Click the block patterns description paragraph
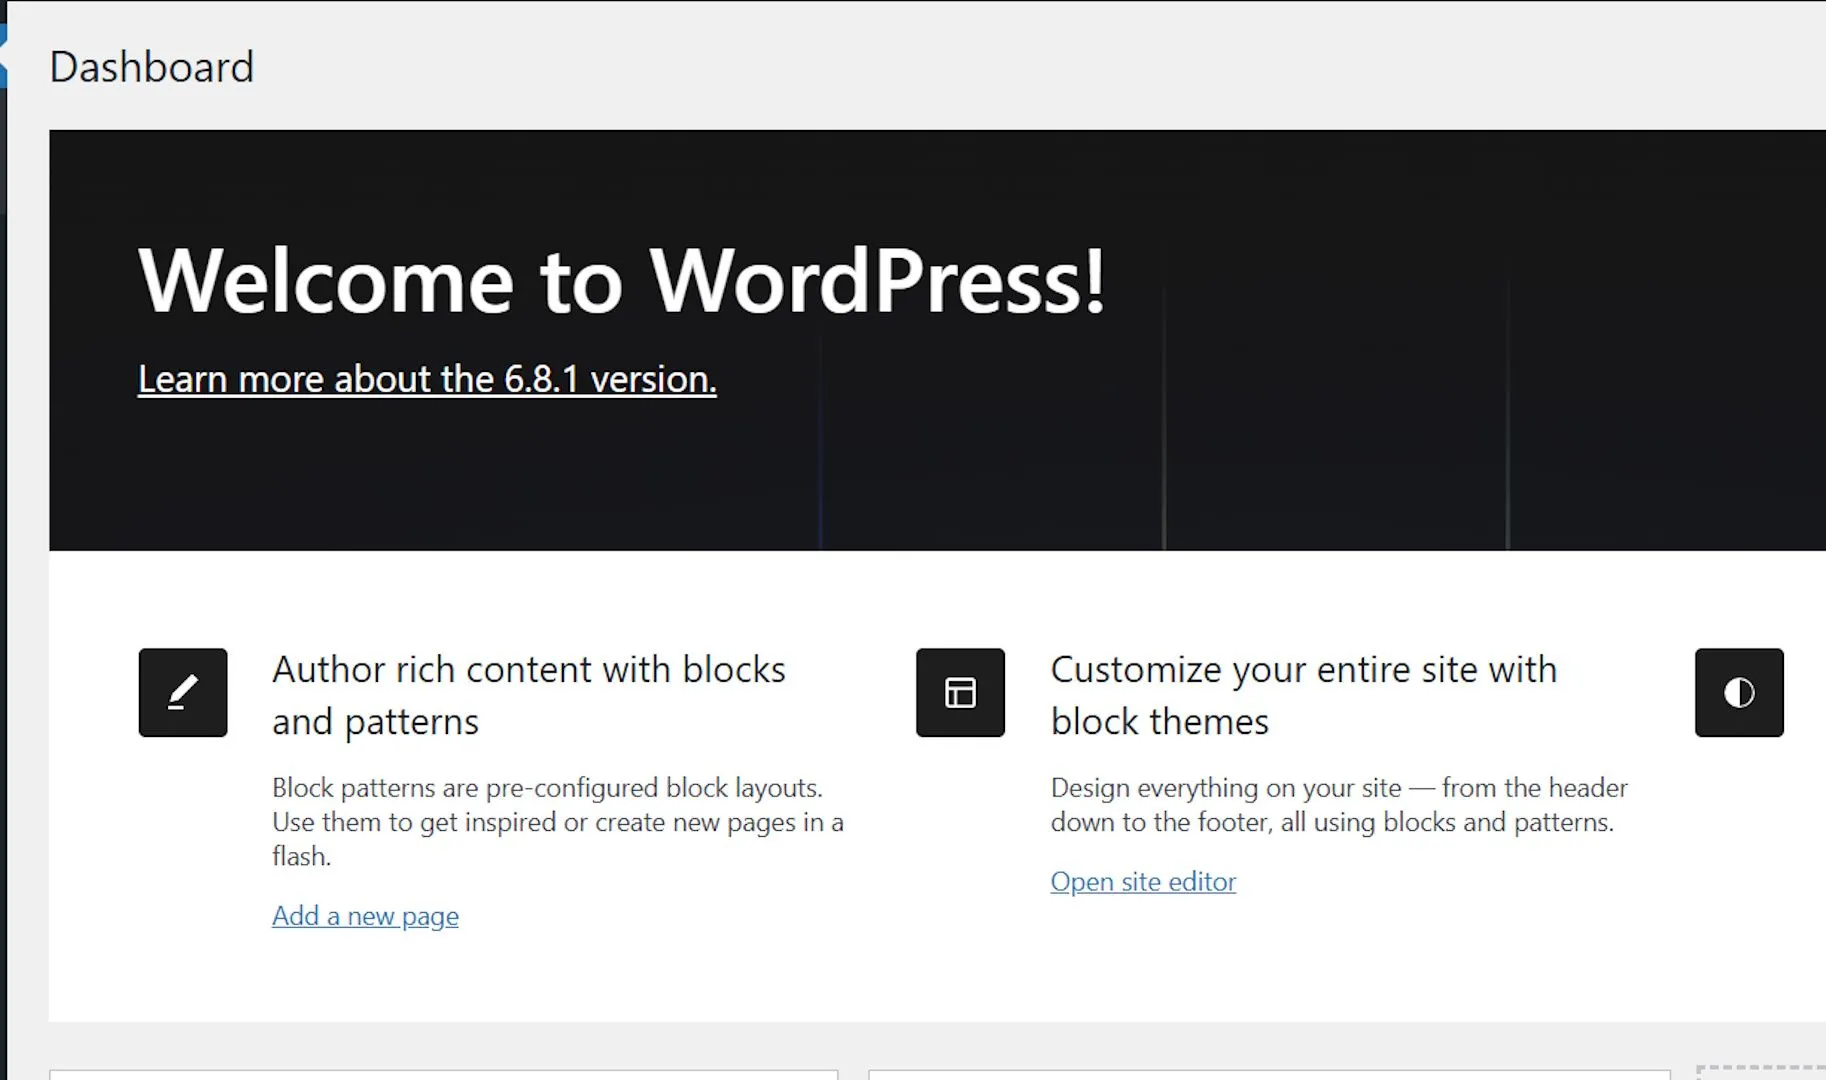Image resolution: width=1826 pixels, height=1080 pixels. [x=557, y=821]
